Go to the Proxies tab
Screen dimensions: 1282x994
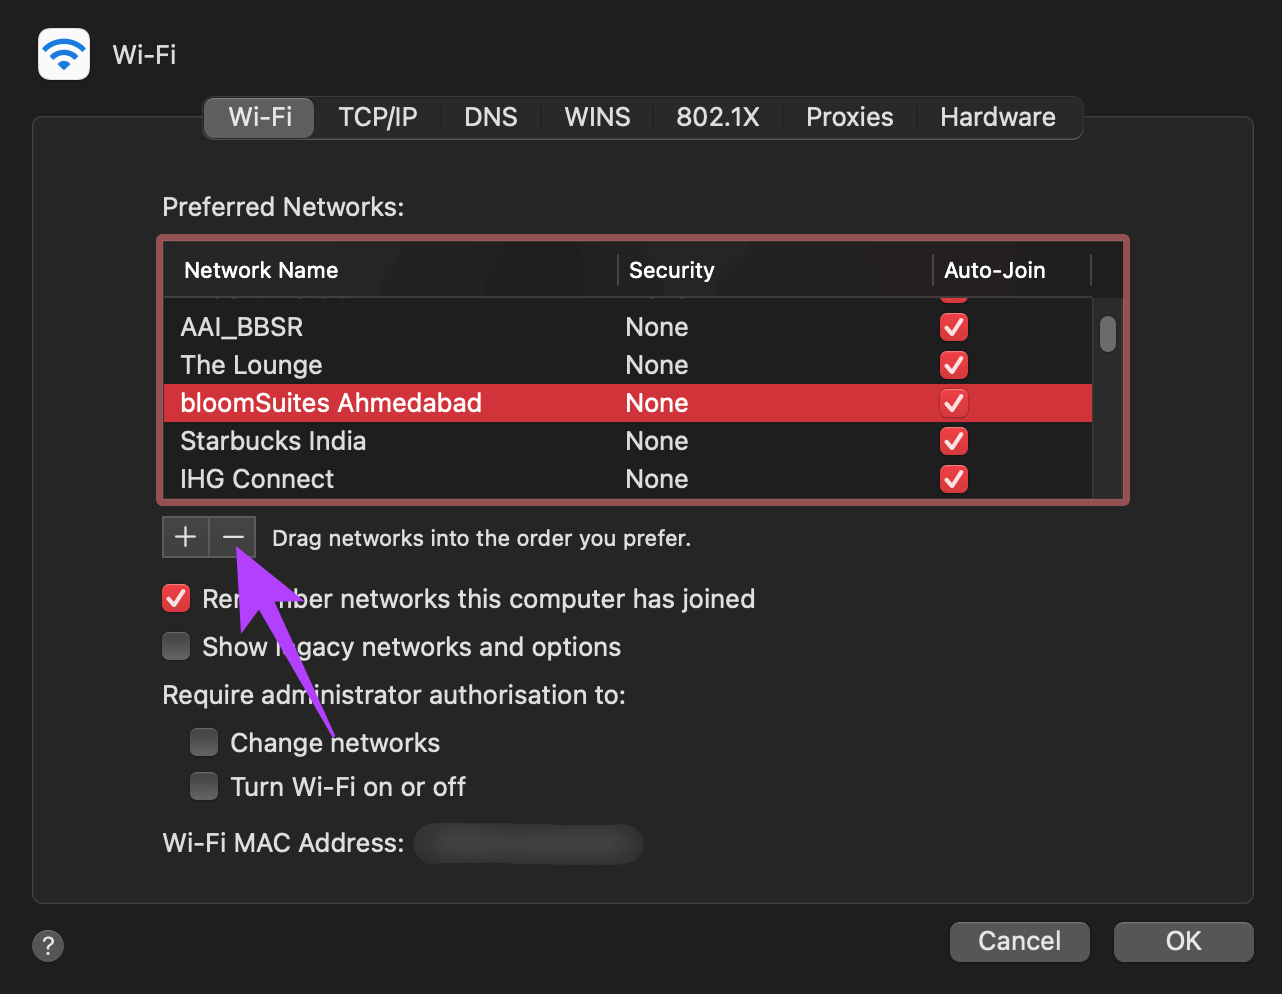tap(850, 117)
